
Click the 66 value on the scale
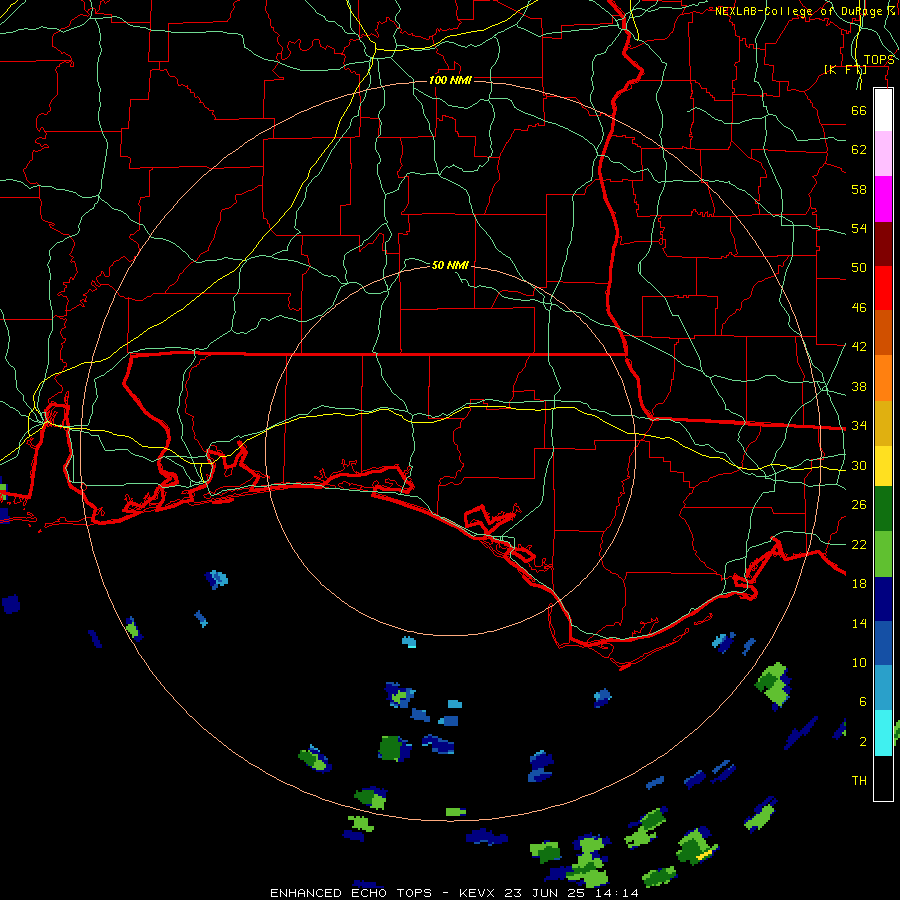pos(859,110)
